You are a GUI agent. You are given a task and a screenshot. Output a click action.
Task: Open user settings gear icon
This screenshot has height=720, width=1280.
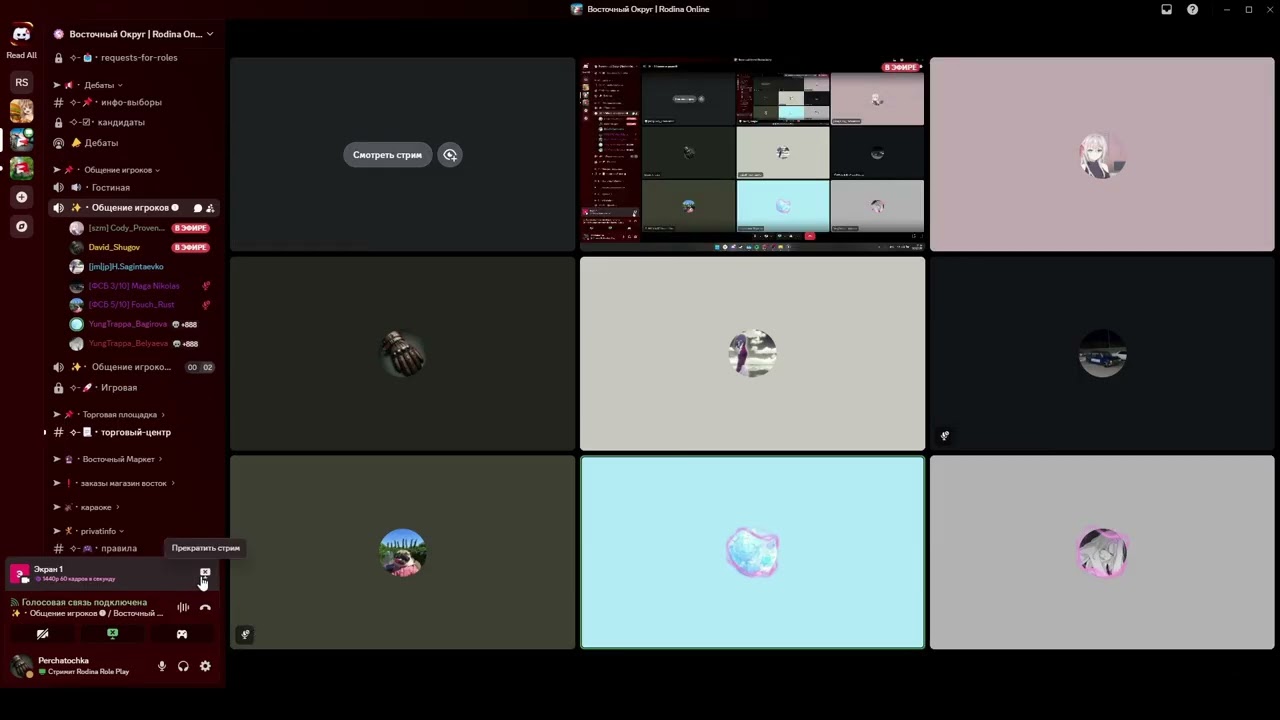click(x=205, y=666)
